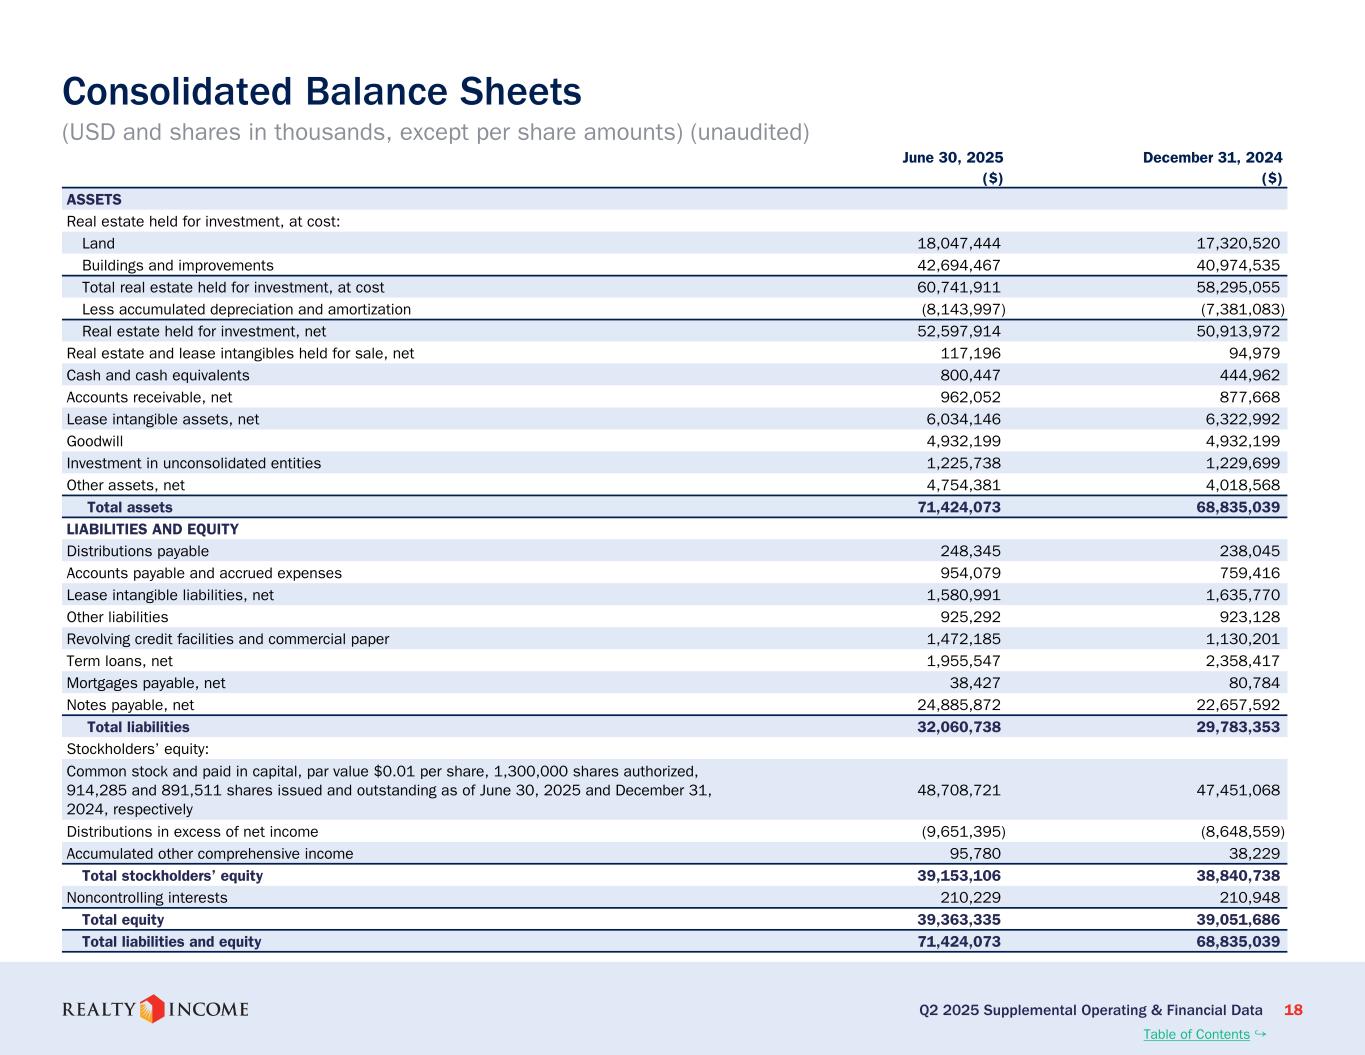
Task: Click the Realty Income logo icon
Action: tap(152, 1009)
